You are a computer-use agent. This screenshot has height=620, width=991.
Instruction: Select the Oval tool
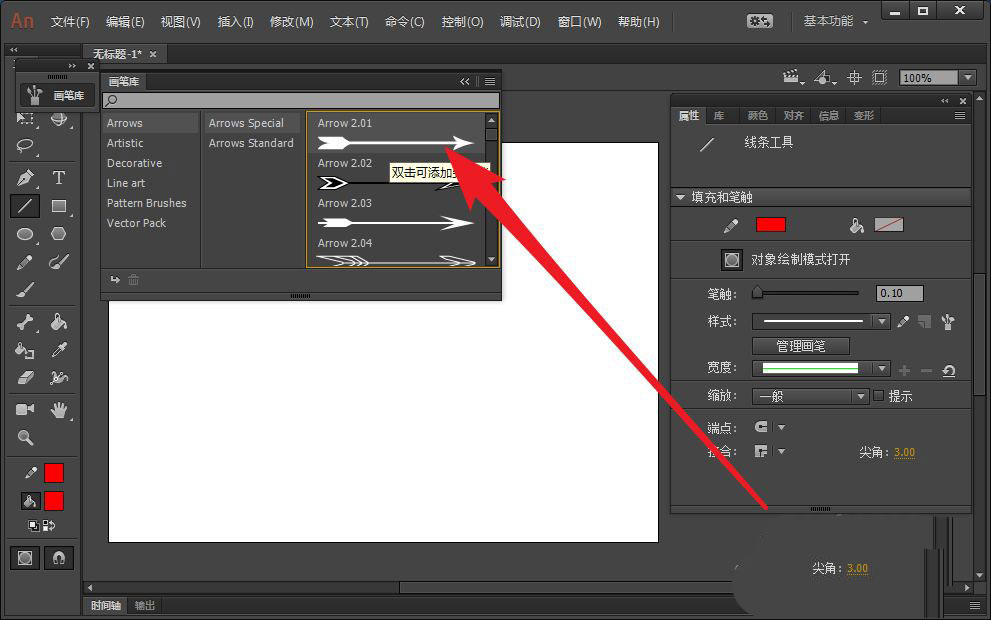(25, 234)
